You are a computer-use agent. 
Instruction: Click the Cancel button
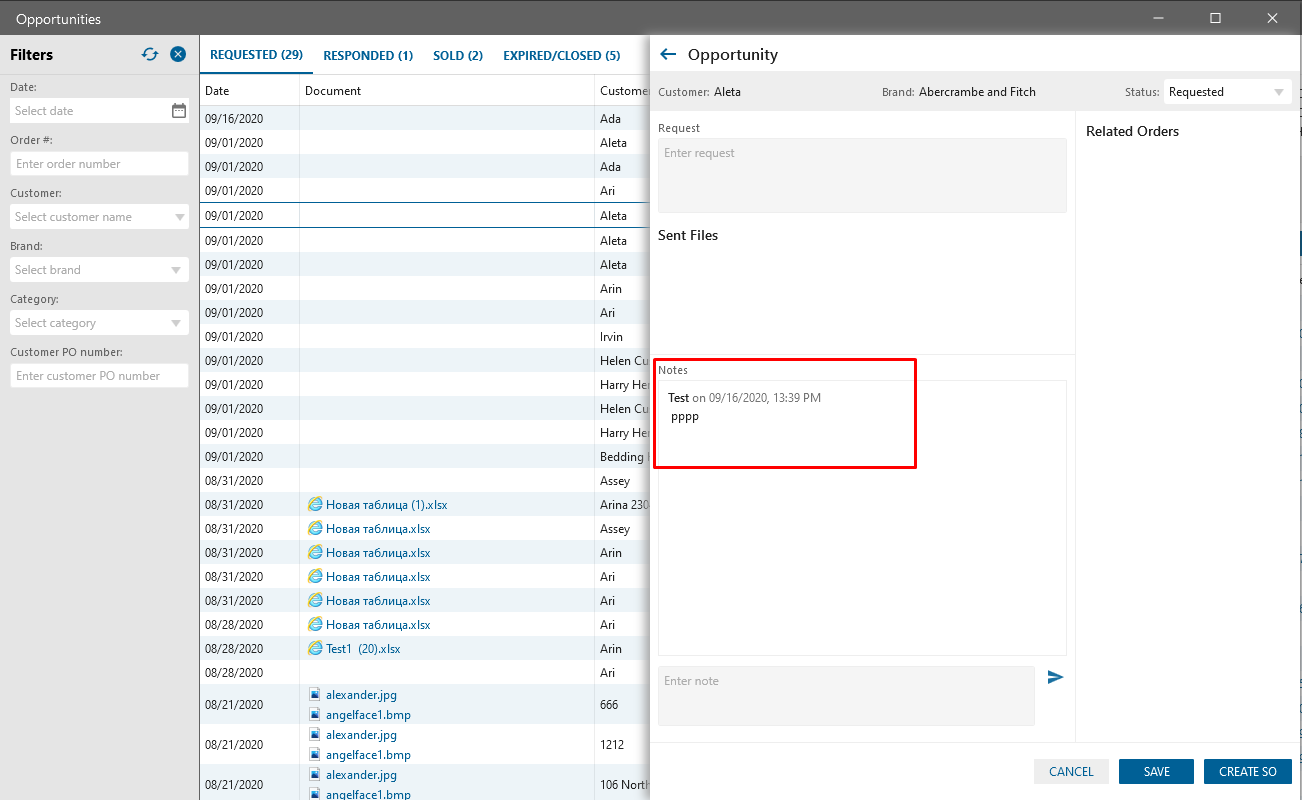(1071, 771)
